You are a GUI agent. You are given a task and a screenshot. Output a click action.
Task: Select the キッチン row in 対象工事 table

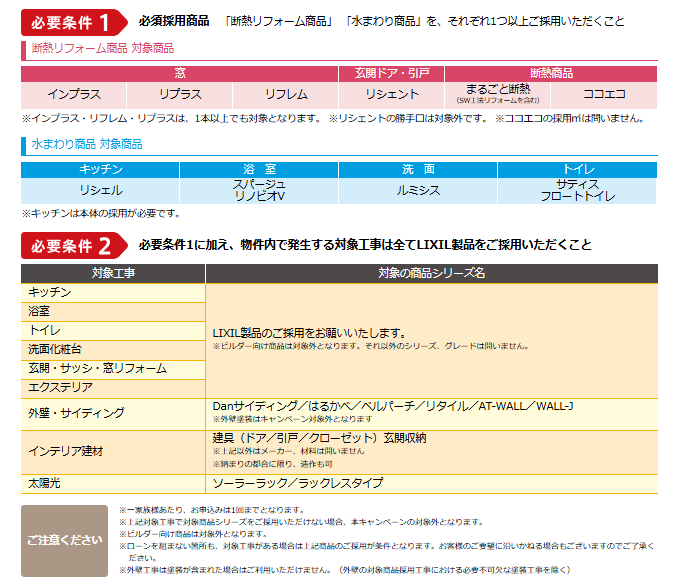(113, 293)
